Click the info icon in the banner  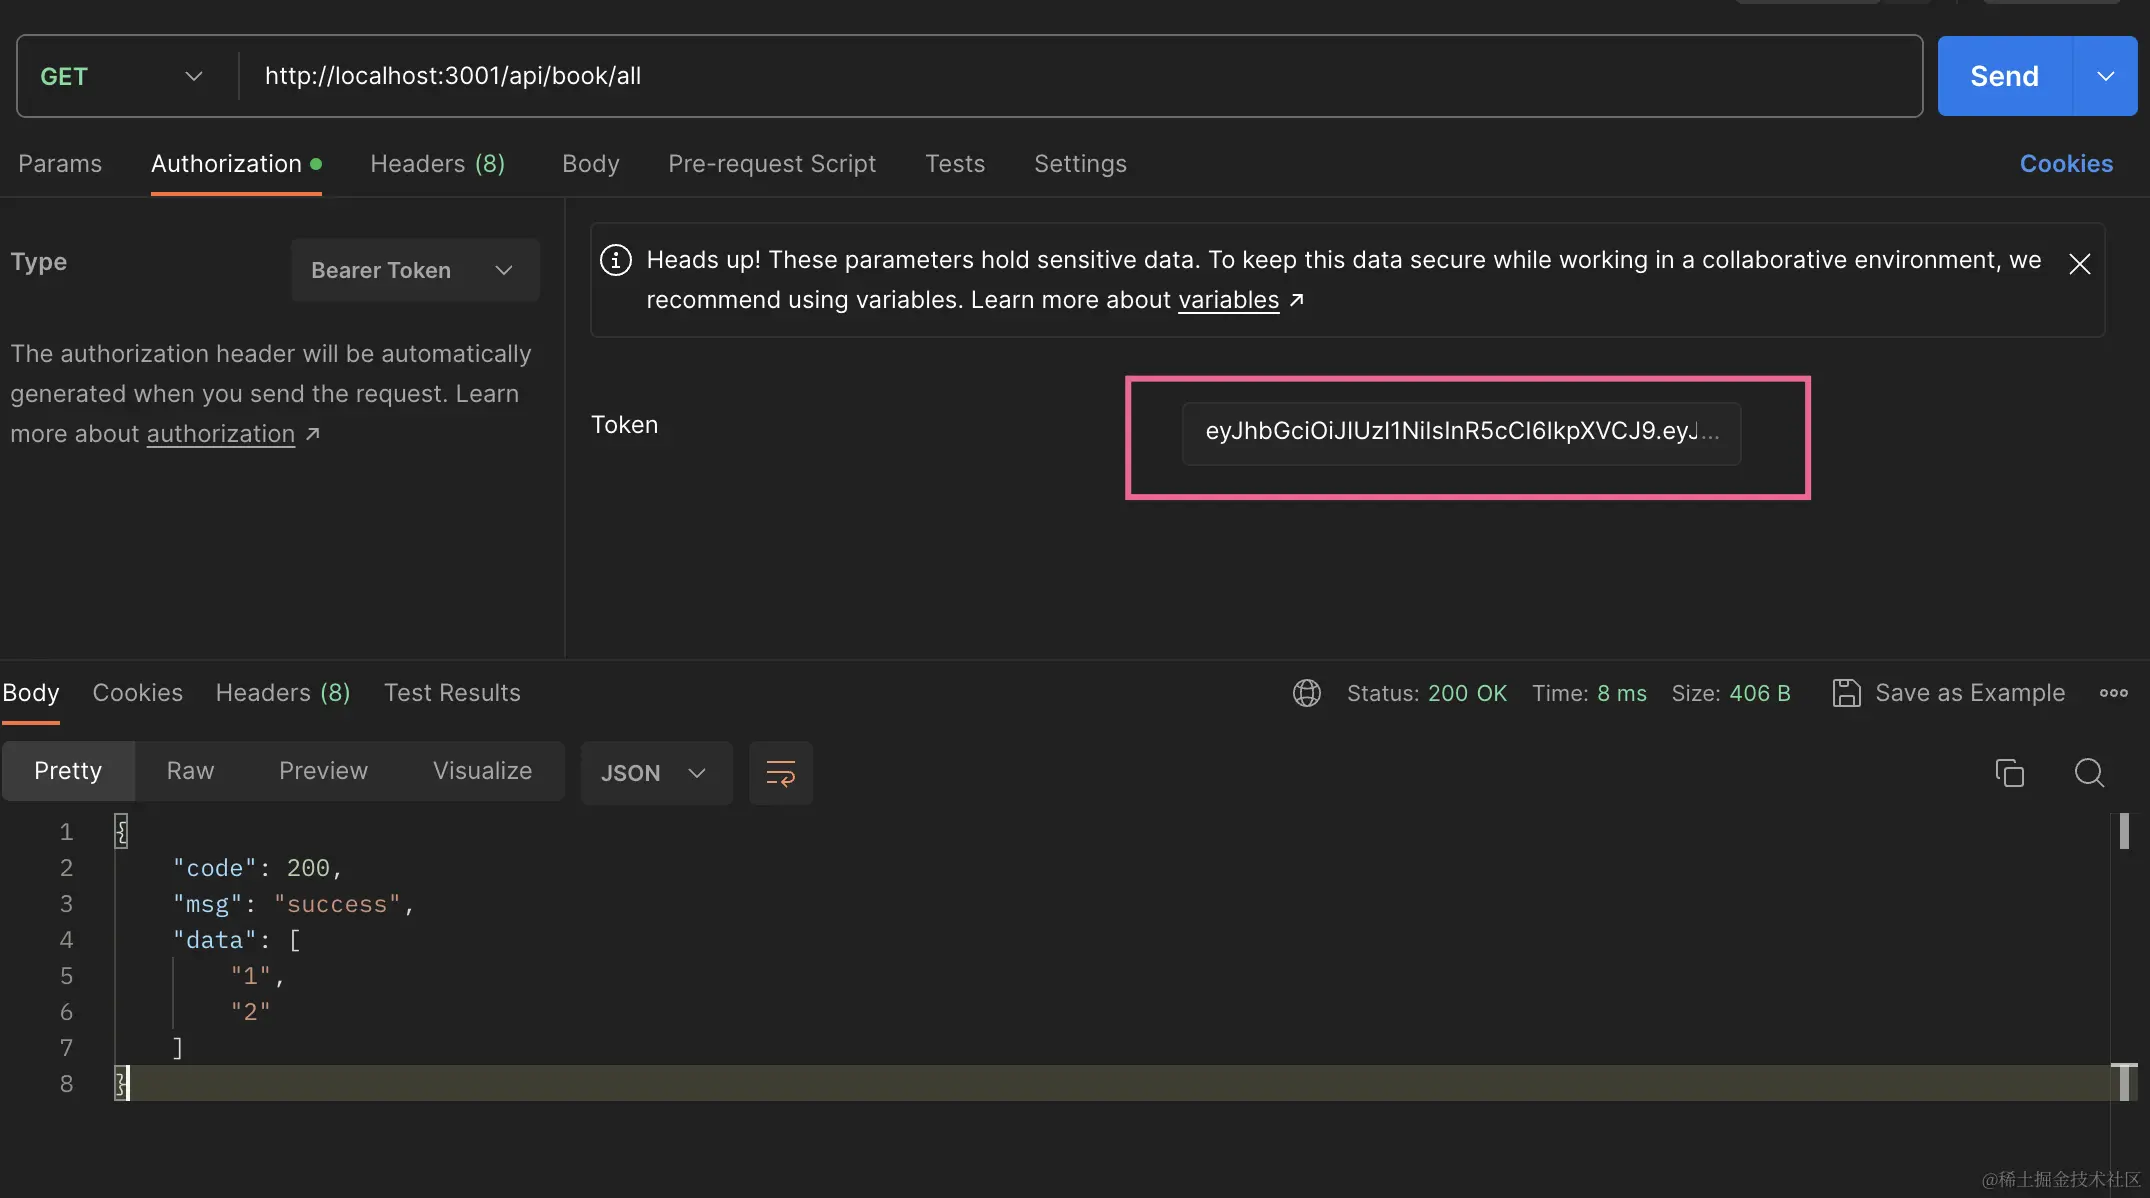point(615,260)
